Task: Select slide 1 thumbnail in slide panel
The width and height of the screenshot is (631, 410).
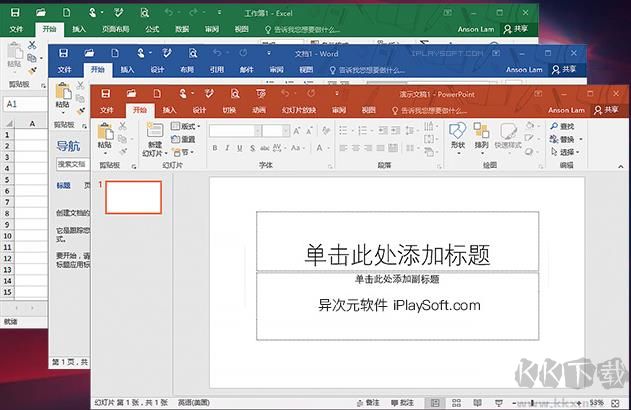Action: [133, 197]
